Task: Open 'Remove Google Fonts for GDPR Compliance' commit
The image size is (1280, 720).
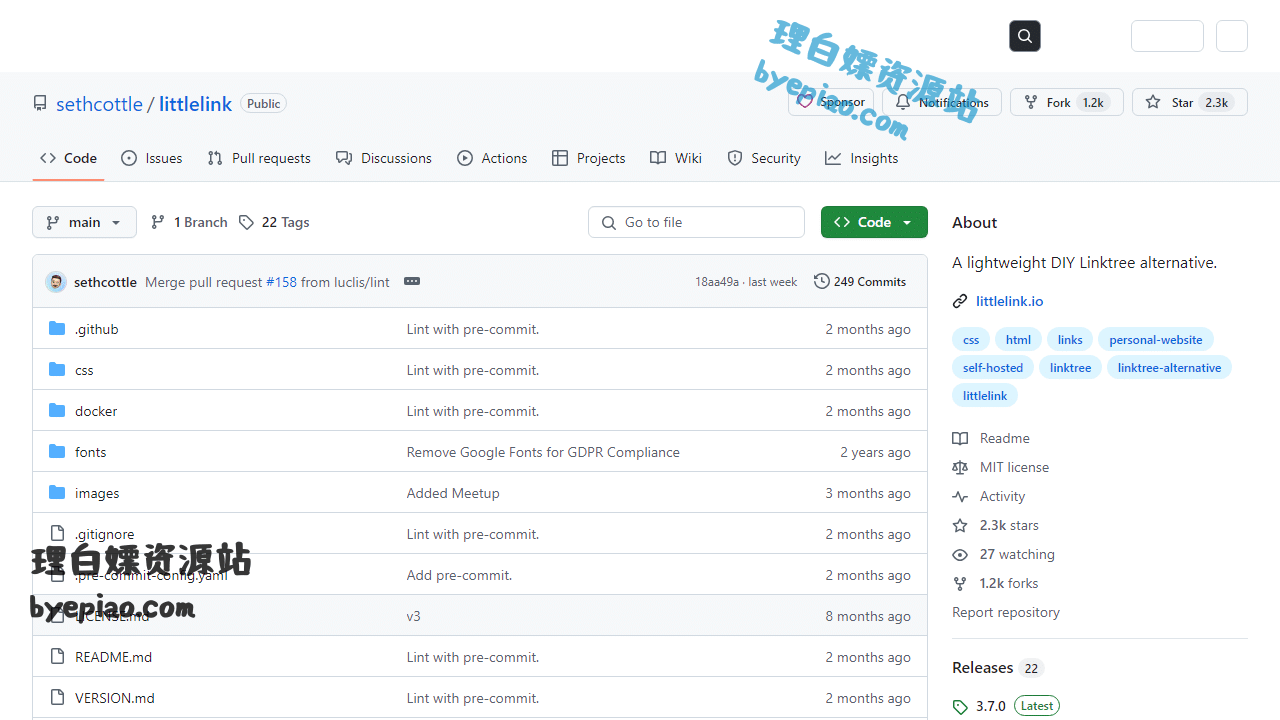Action: pos(543,452)
